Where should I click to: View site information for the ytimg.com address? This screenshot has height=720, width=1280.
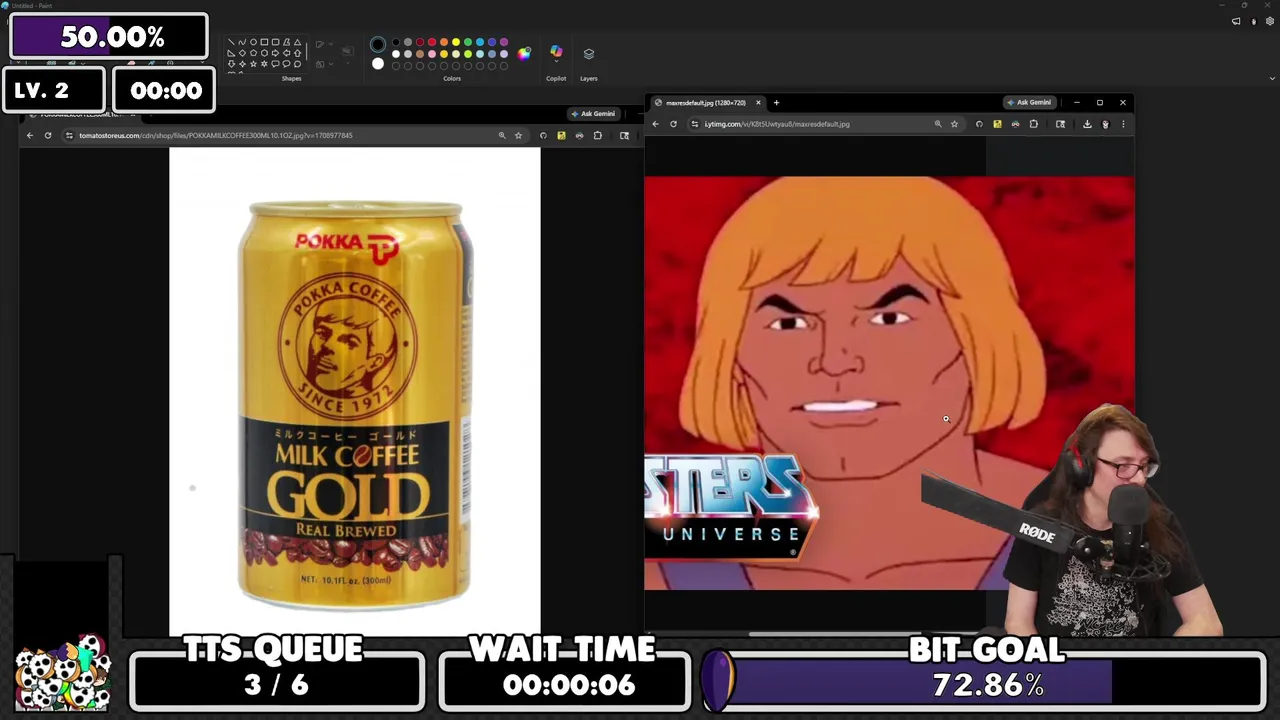click(x=695, y=124)
